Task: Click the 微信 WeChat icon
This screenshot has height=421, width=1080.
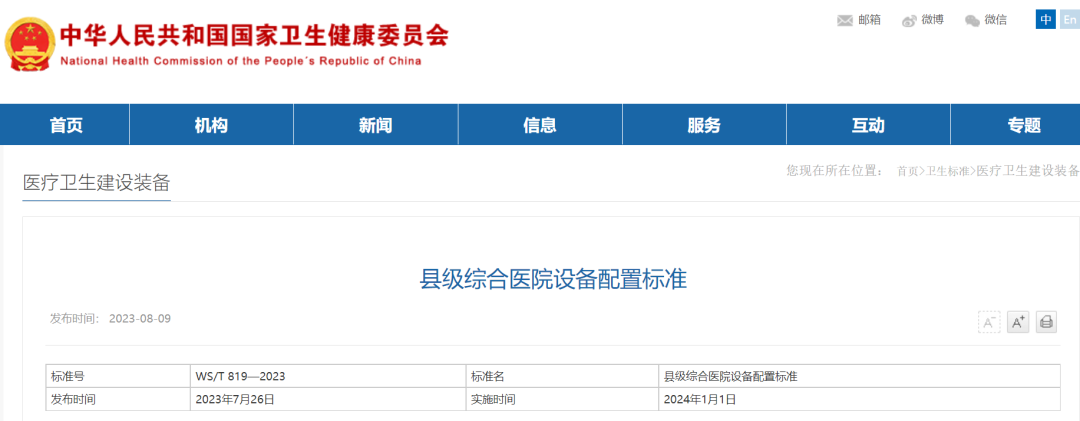Action: pyautogui.click(x=972, y=20)
